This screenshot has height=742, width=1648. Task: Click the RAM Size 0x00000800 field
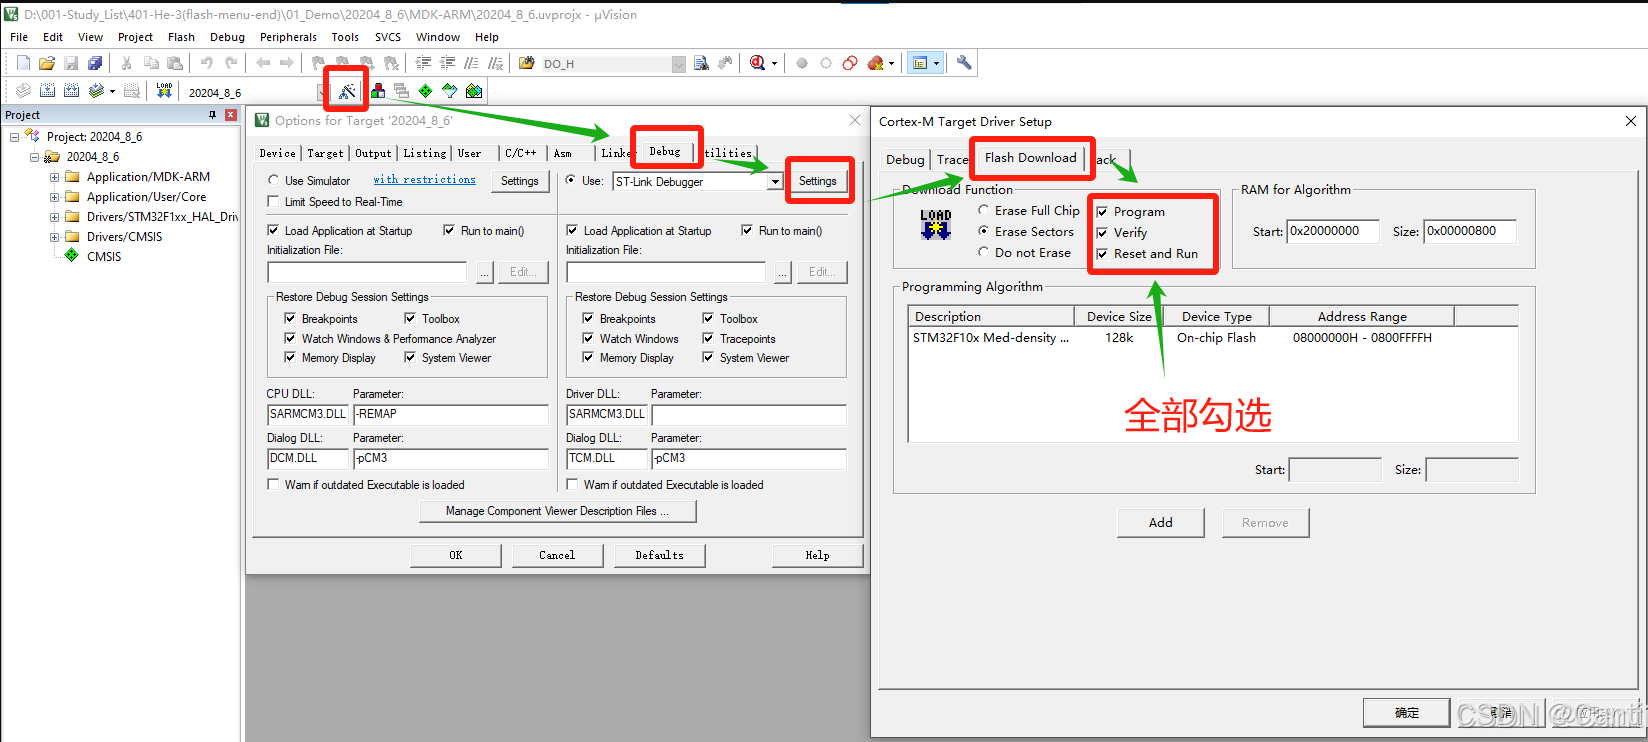point(1469,231)
